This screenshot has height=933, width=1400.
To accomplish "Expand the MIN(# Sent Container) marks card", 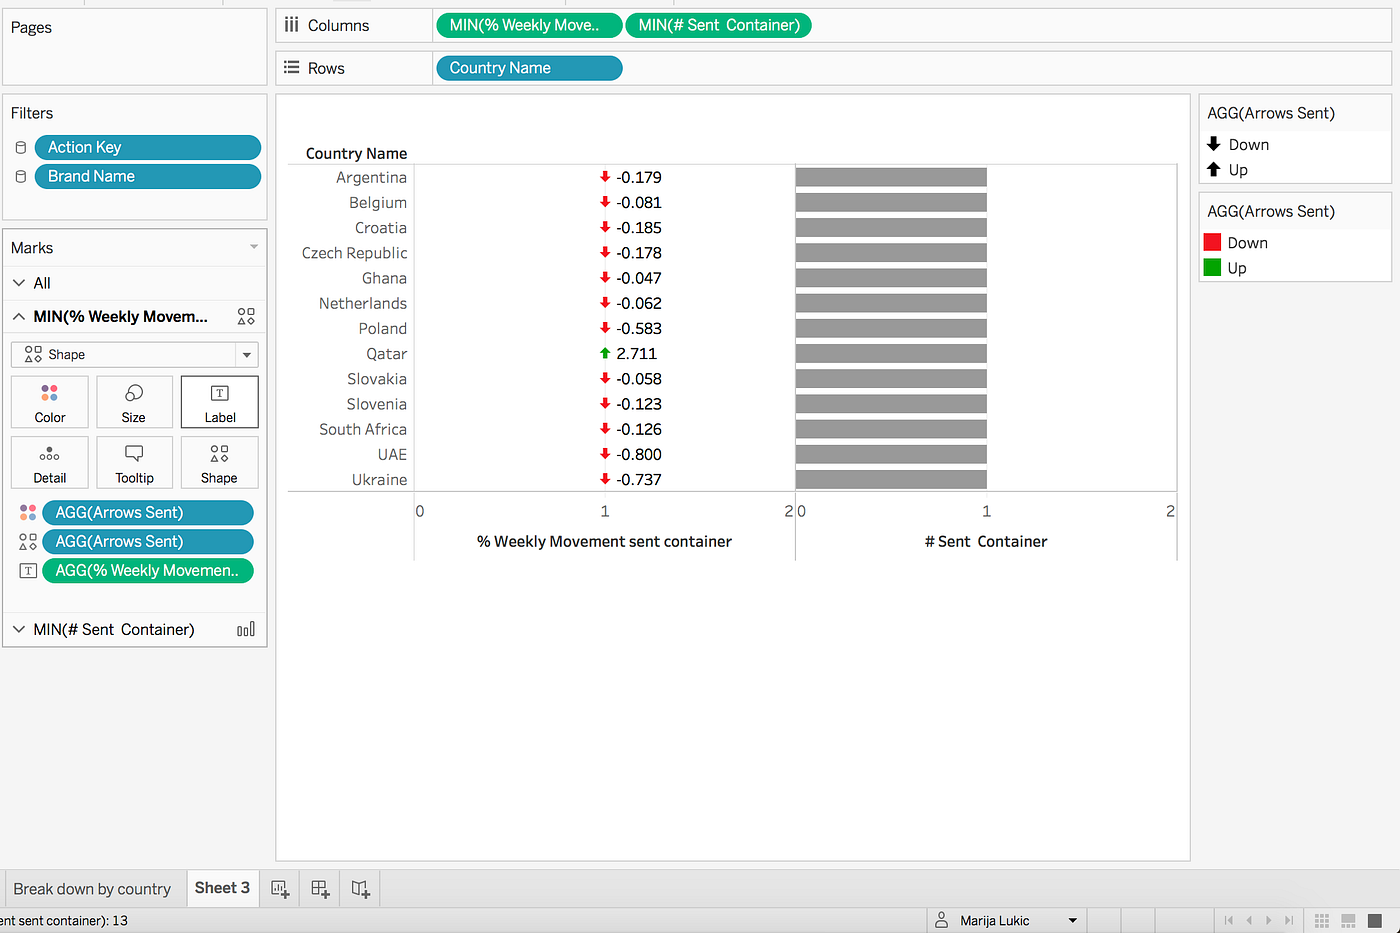I will pyautogui.click(x=18, y=629).
